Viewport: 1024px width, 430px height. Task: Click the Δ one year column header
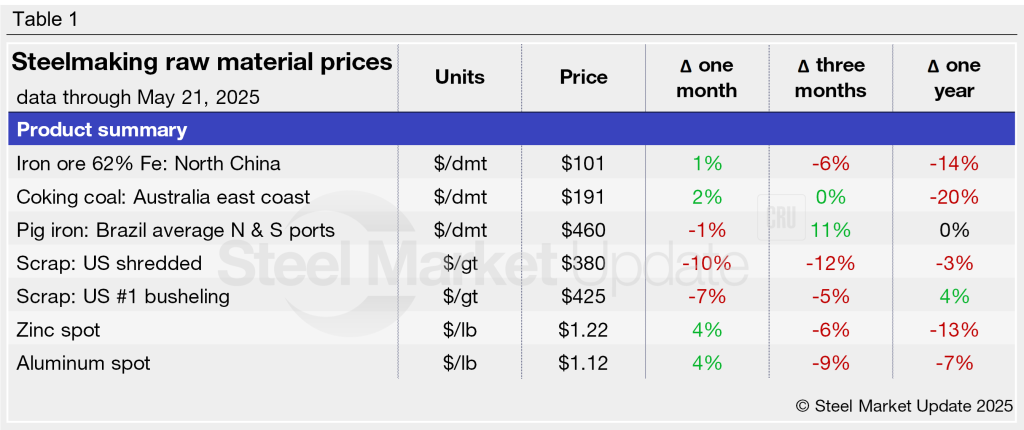(x=950, y=78)
